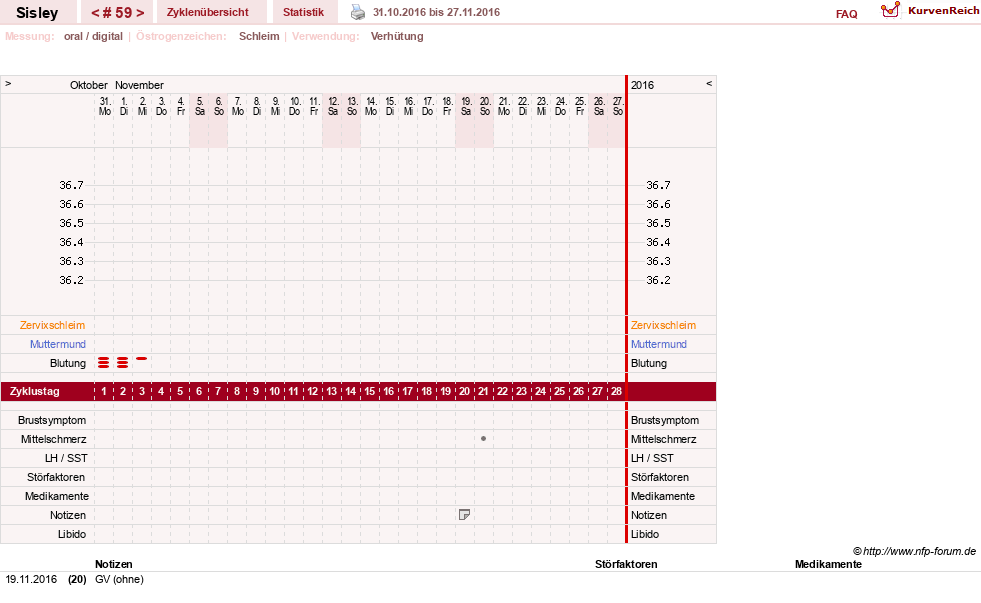Screen dimensions: 981x603
Task: Open the KurvenReich link
Action: (943, 11)
